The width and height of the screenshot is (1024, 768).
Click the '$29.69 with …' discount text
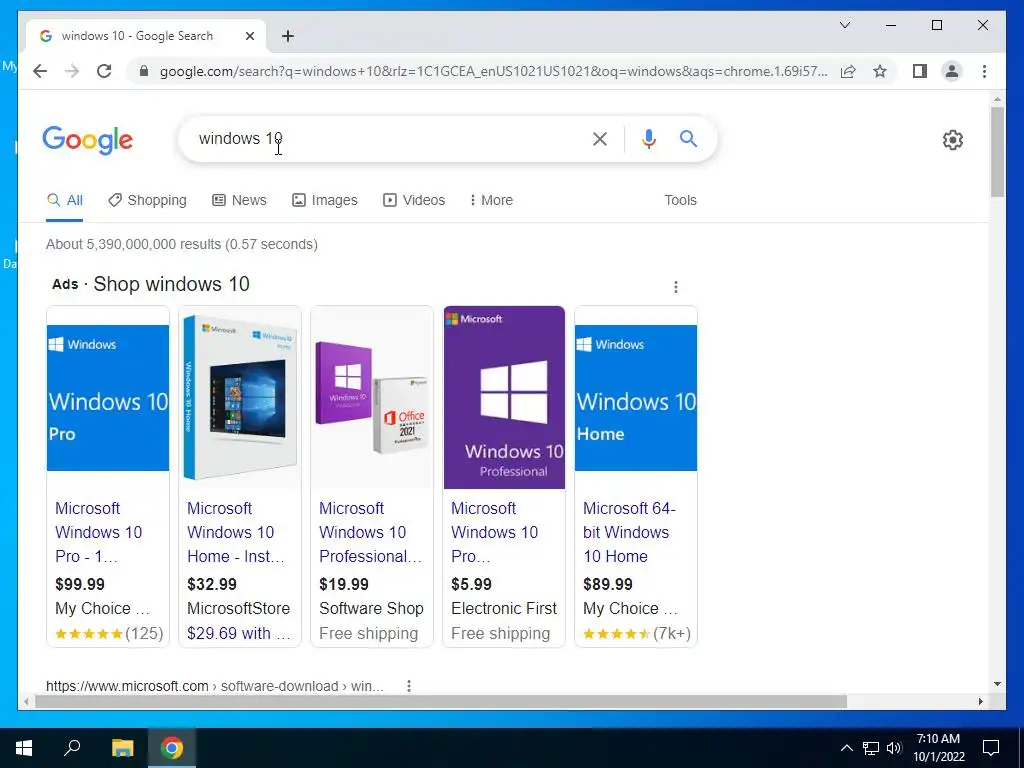pos(238,633)
